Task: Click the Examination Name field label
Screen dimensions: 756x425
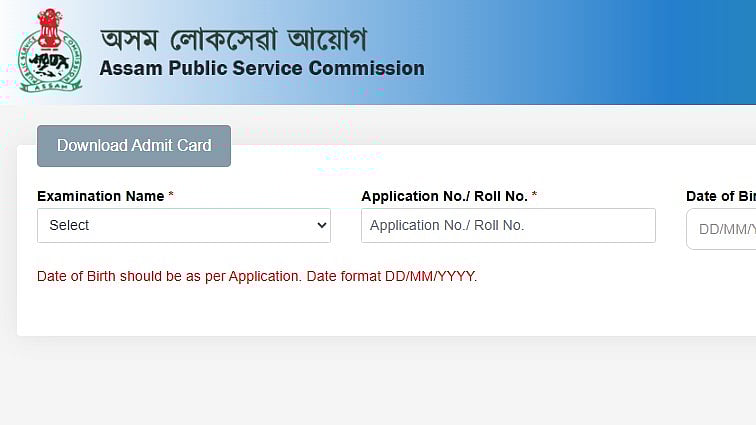Action: 100,196
